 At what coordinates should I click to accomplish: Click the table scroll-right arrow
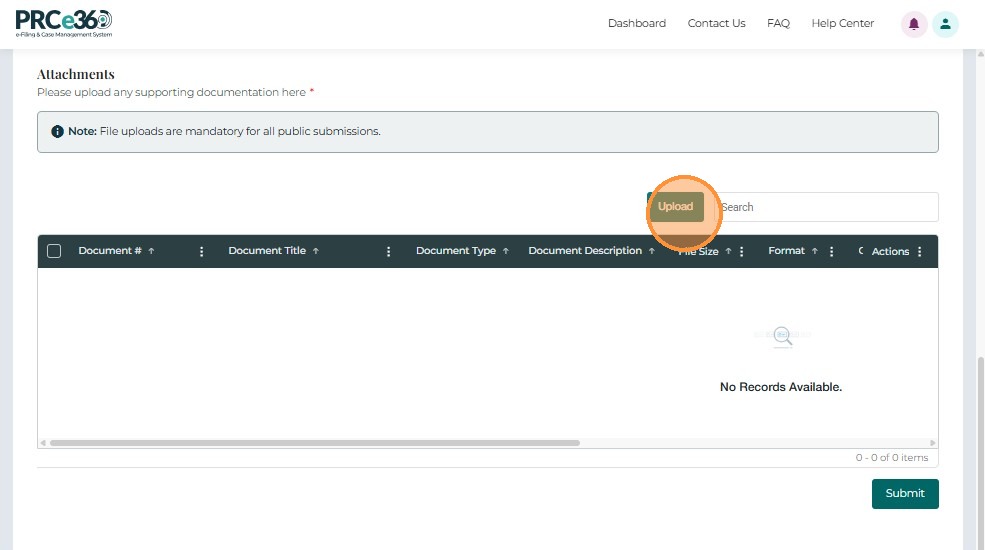933,443
